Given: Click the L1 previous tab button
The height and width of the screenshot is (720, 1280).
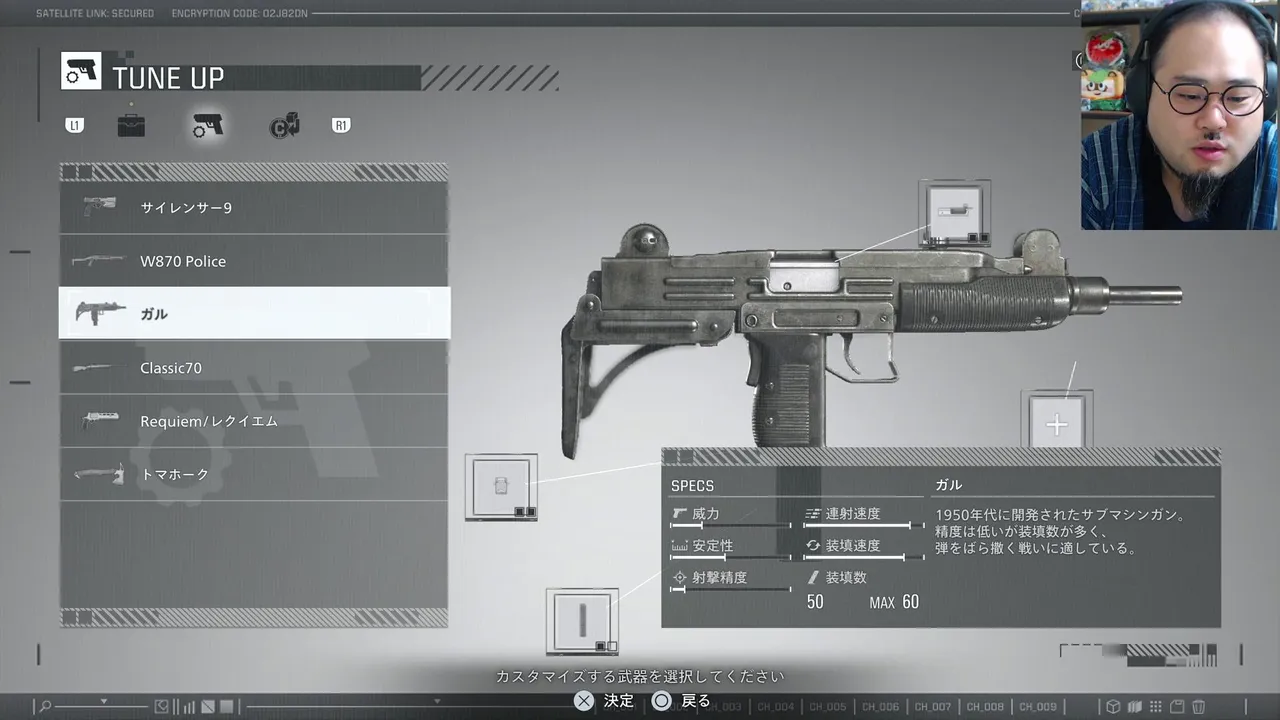Looking at the screenshot, I should [74, 125].
